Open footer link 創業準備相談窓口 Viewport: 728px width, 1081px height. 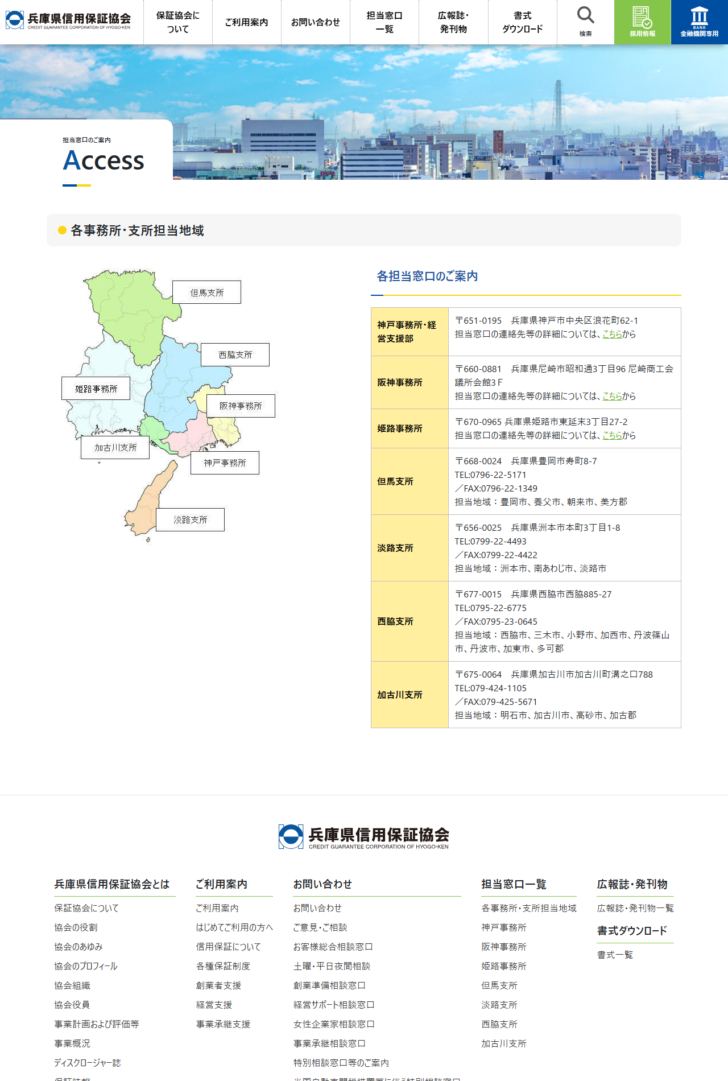(329, 985)
